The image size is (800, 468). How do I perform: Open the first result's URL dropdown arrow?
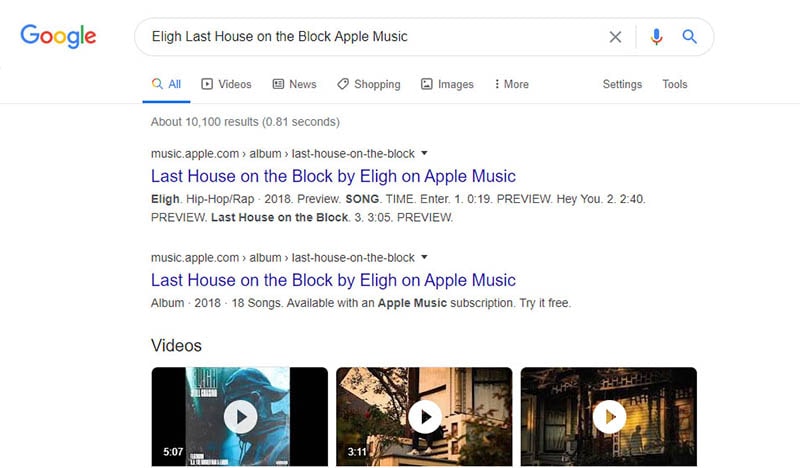[424, 153]
